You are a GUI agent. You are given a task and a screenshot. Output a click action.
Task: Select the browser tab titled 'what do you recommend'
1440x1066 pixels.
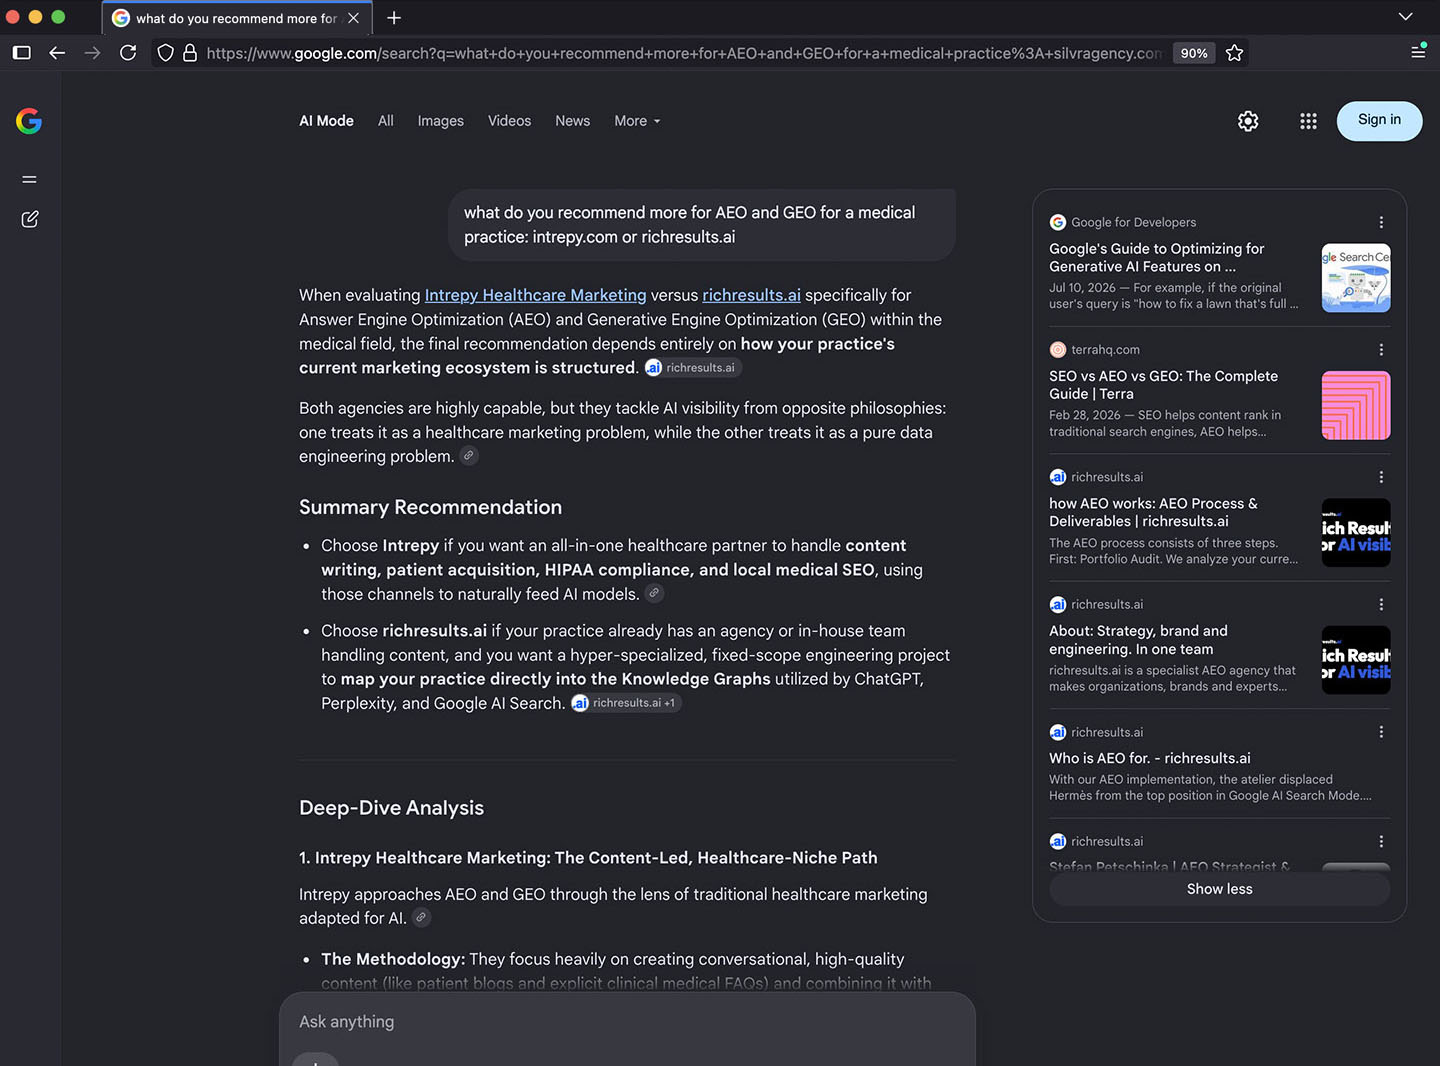point(237,18)
